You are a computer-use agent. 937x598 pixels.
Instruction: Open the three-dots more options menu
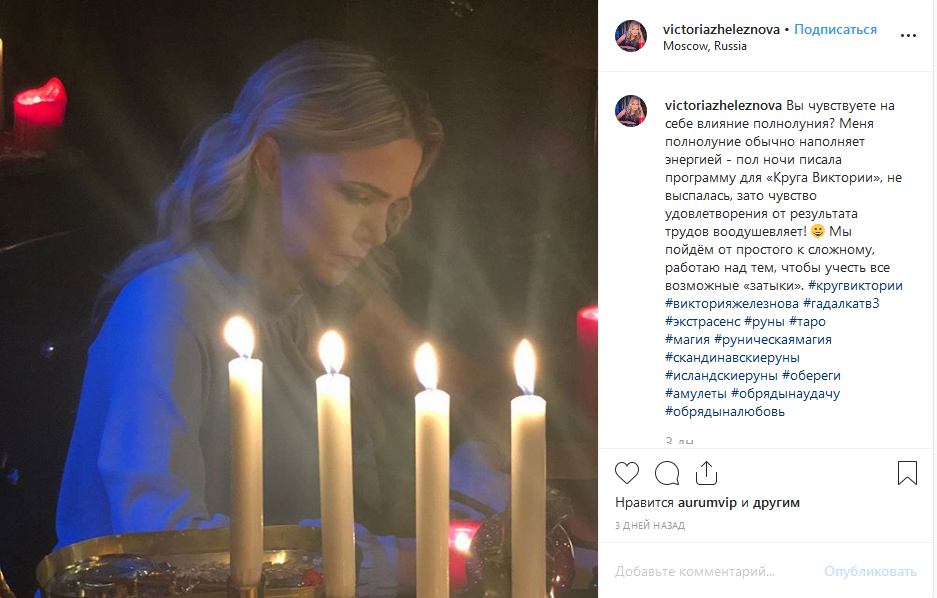(908, 36)
